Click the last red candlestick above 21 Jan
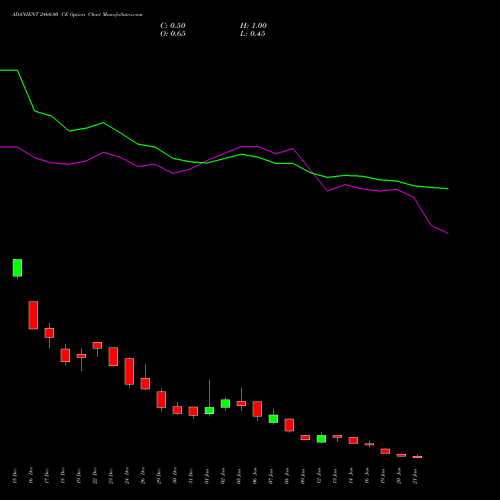Image resolution: width=500 pixels, height=500 pixels. (417, 457)
